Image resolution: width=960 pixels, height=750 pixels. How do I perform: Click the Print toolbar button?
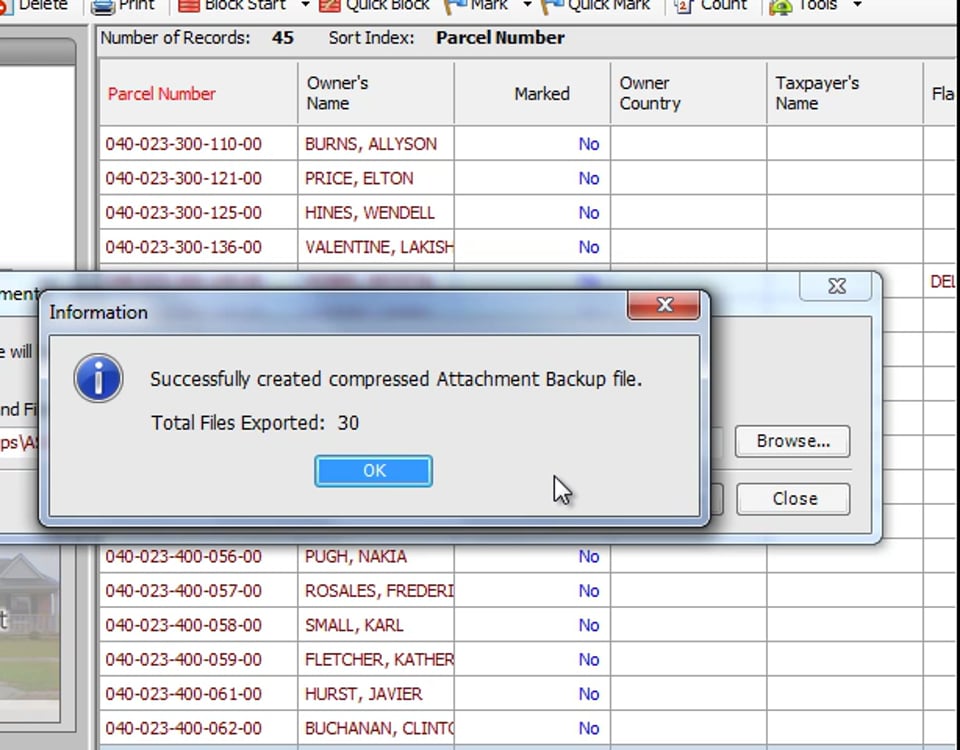coord(123,6)
